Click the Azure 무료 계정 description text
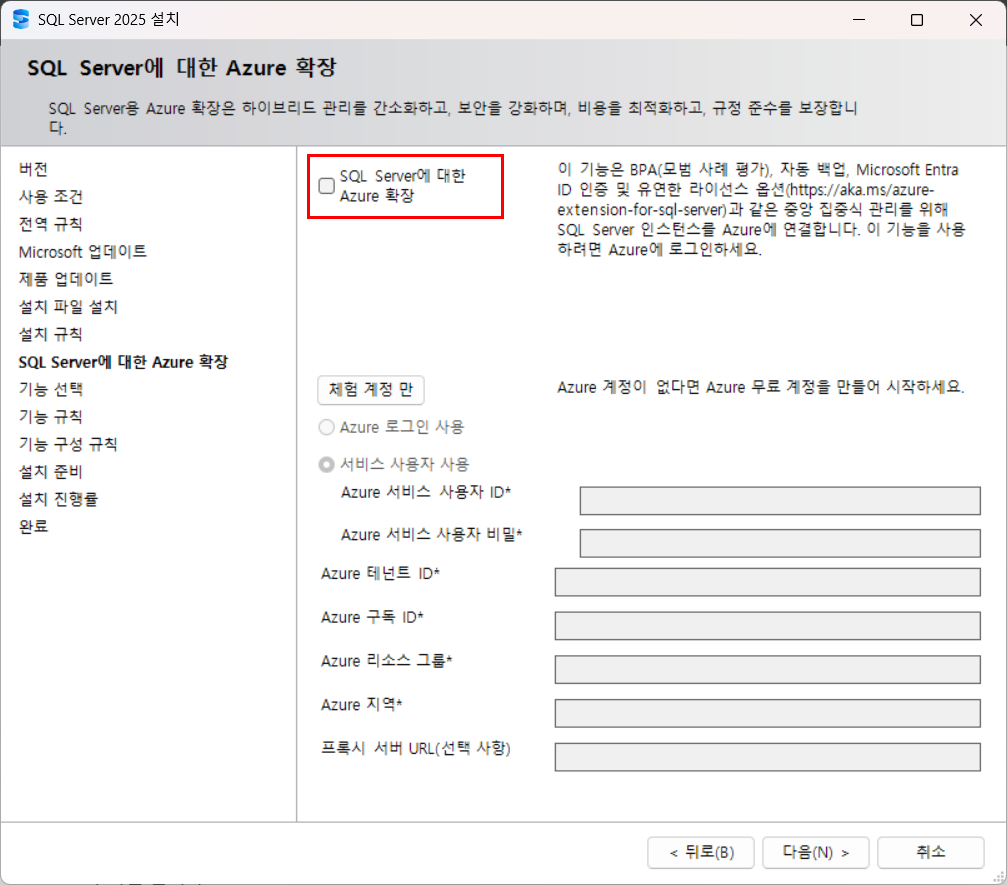The height and width of the screenshot is (885, 1007). pyautogui.click(x=760, y=387)
